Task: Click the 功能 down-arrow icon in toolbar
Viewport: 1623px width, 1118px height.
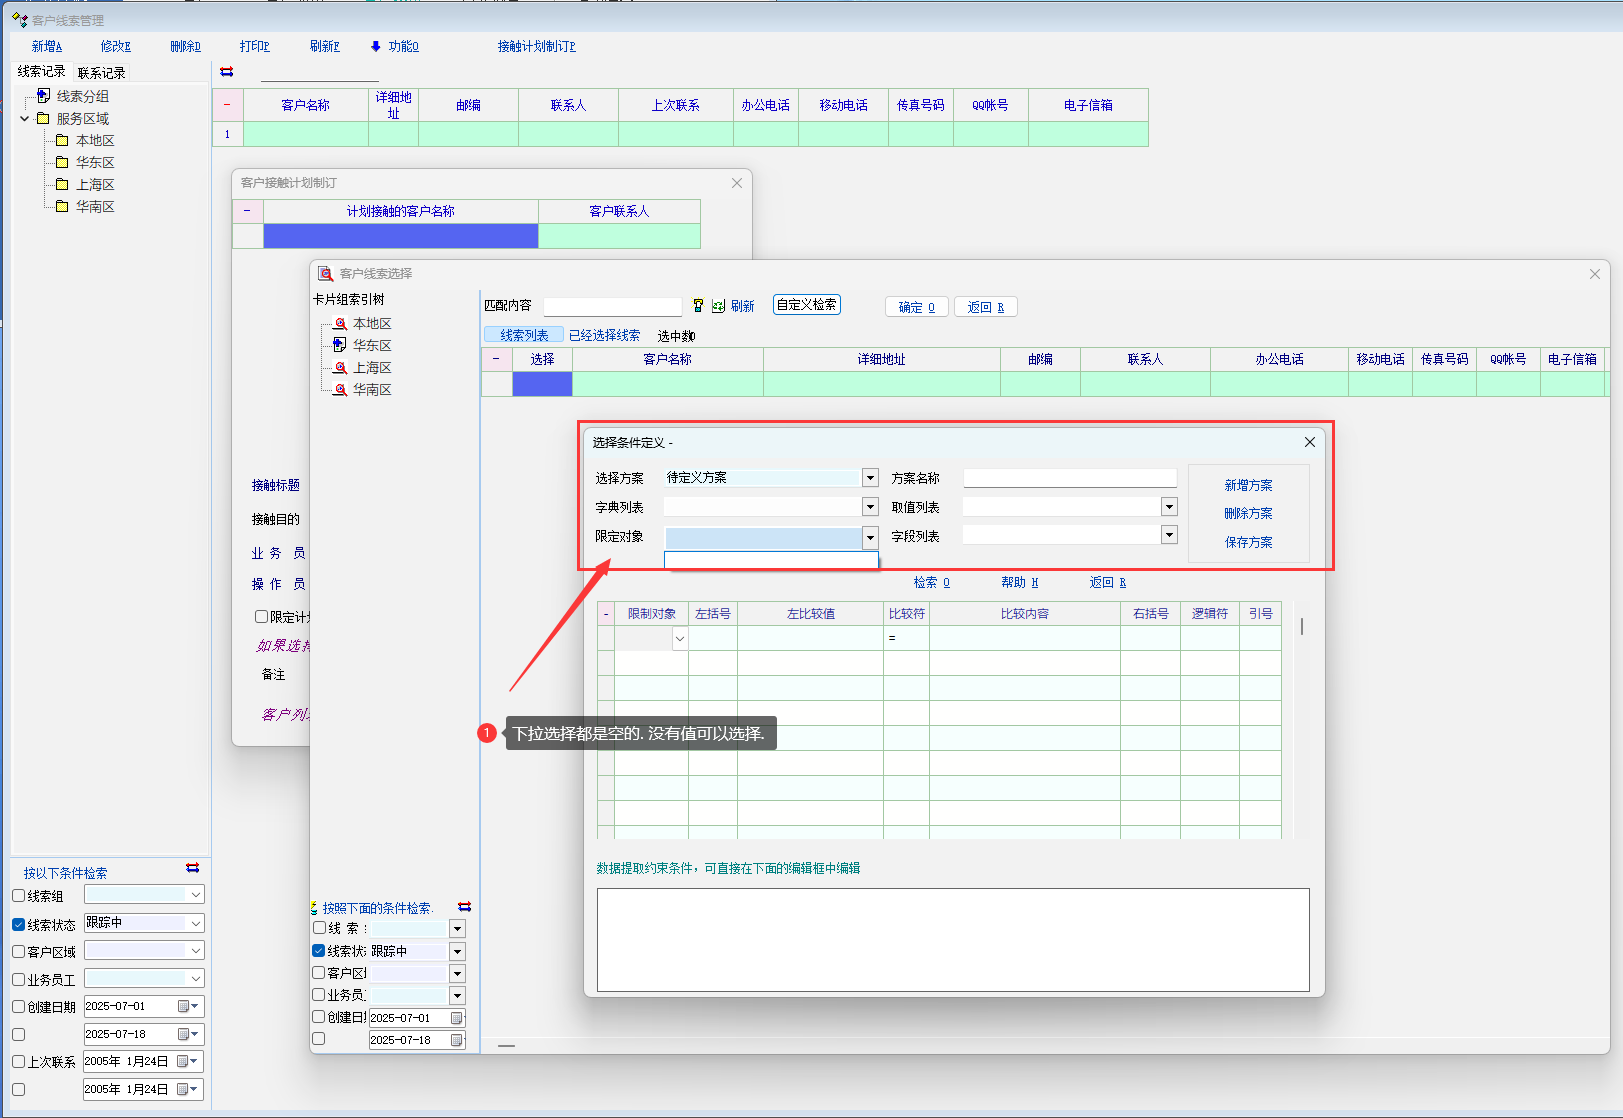Action: pos(376,46)
